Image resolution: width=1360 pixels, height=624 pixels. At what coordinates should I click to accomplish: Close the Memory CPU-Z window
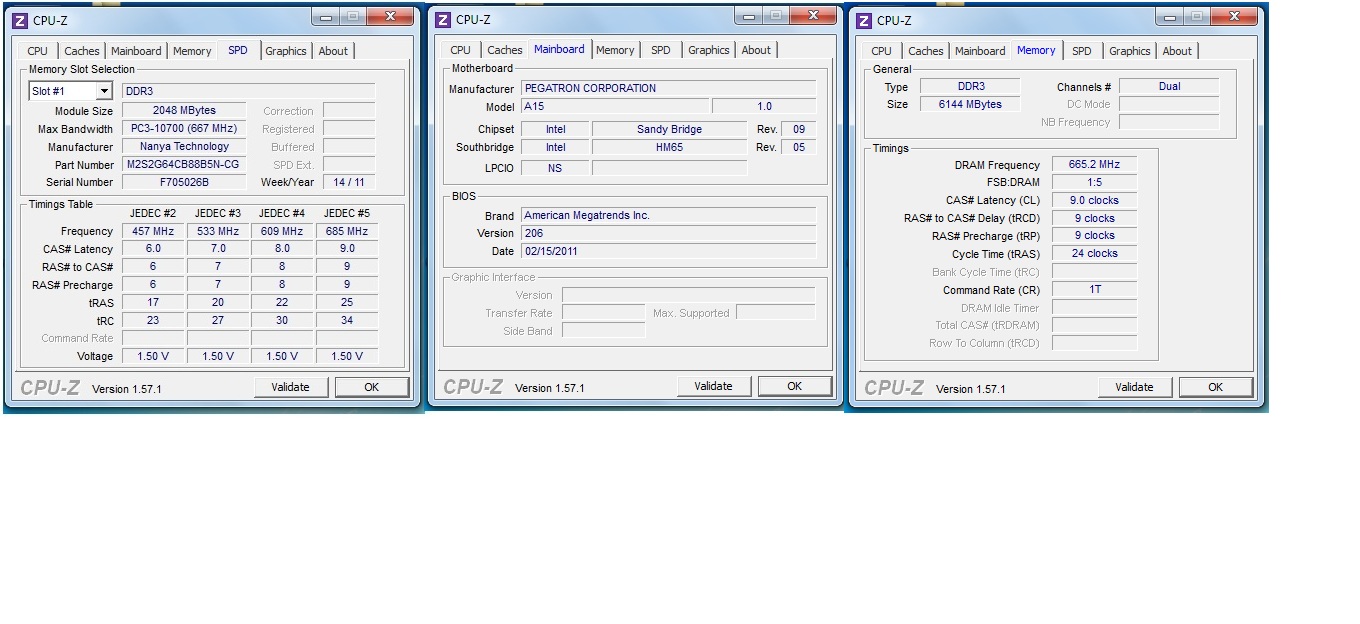tap(1234, 17)
